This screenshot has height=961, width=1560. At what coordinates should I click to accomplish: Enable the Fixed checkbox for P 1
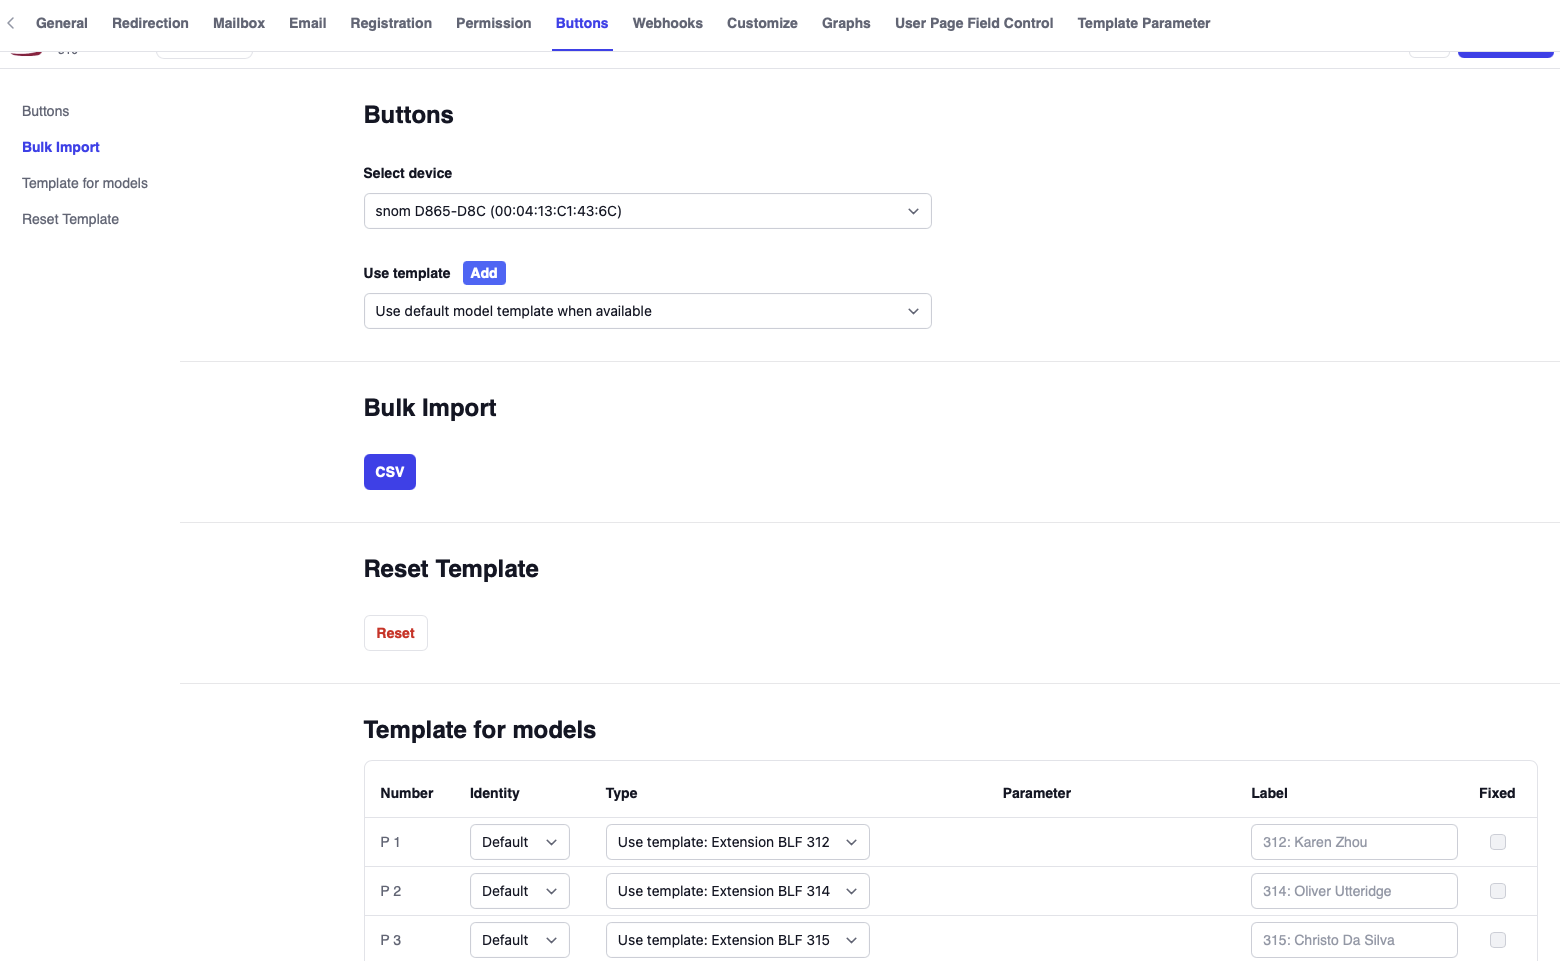pyautogui.click(x=1497, y=841)
